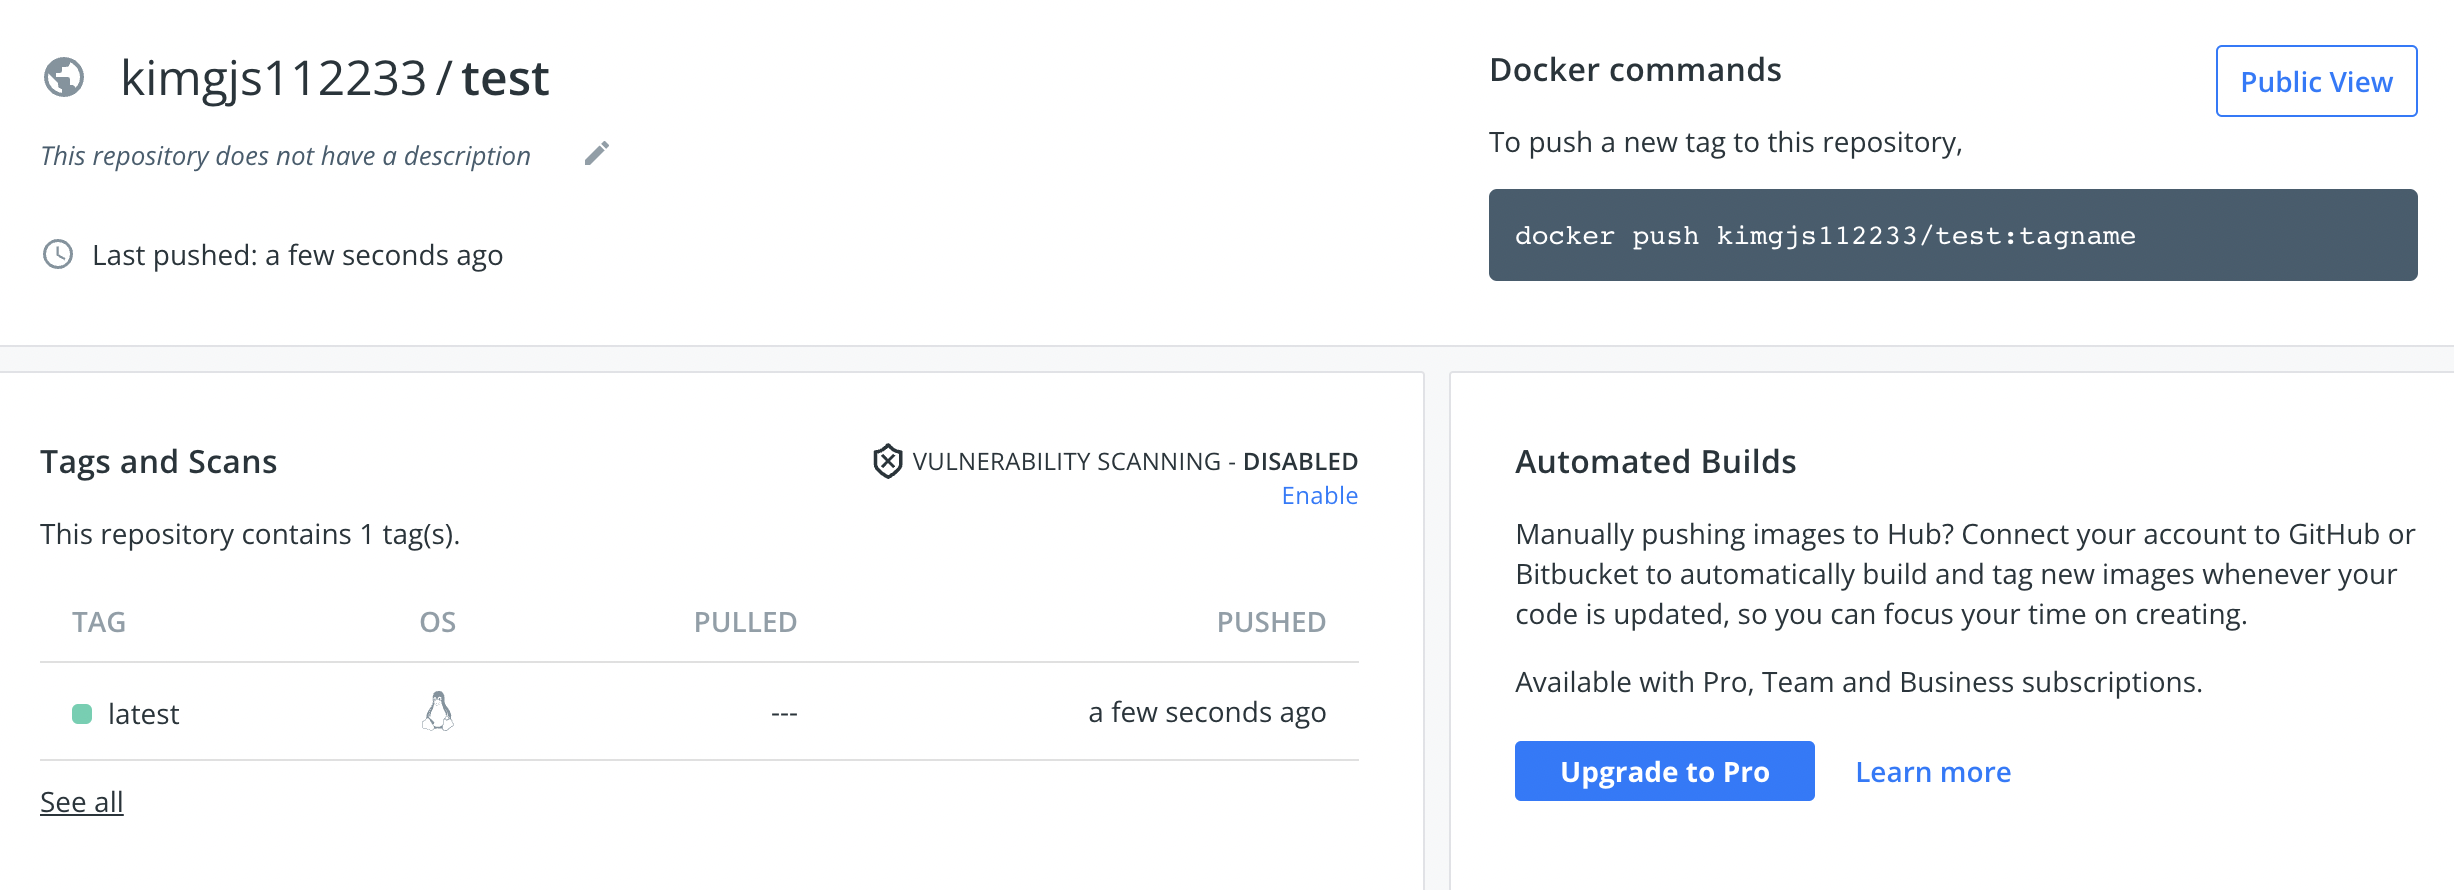Click the globe public repository icon
This screenshot has height=890, width=2454.
pos(64,77)
